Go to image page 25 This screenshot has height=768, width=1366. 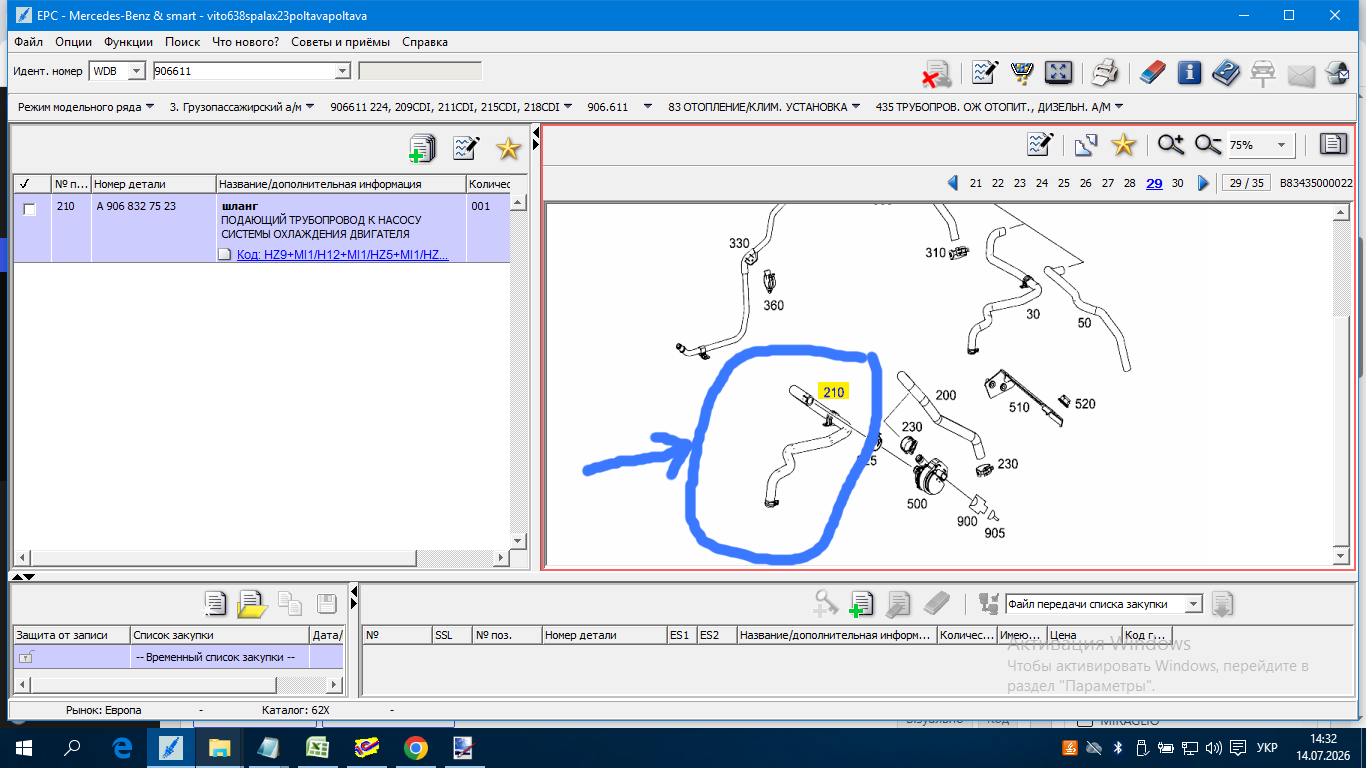click(x=1064, y=183)
